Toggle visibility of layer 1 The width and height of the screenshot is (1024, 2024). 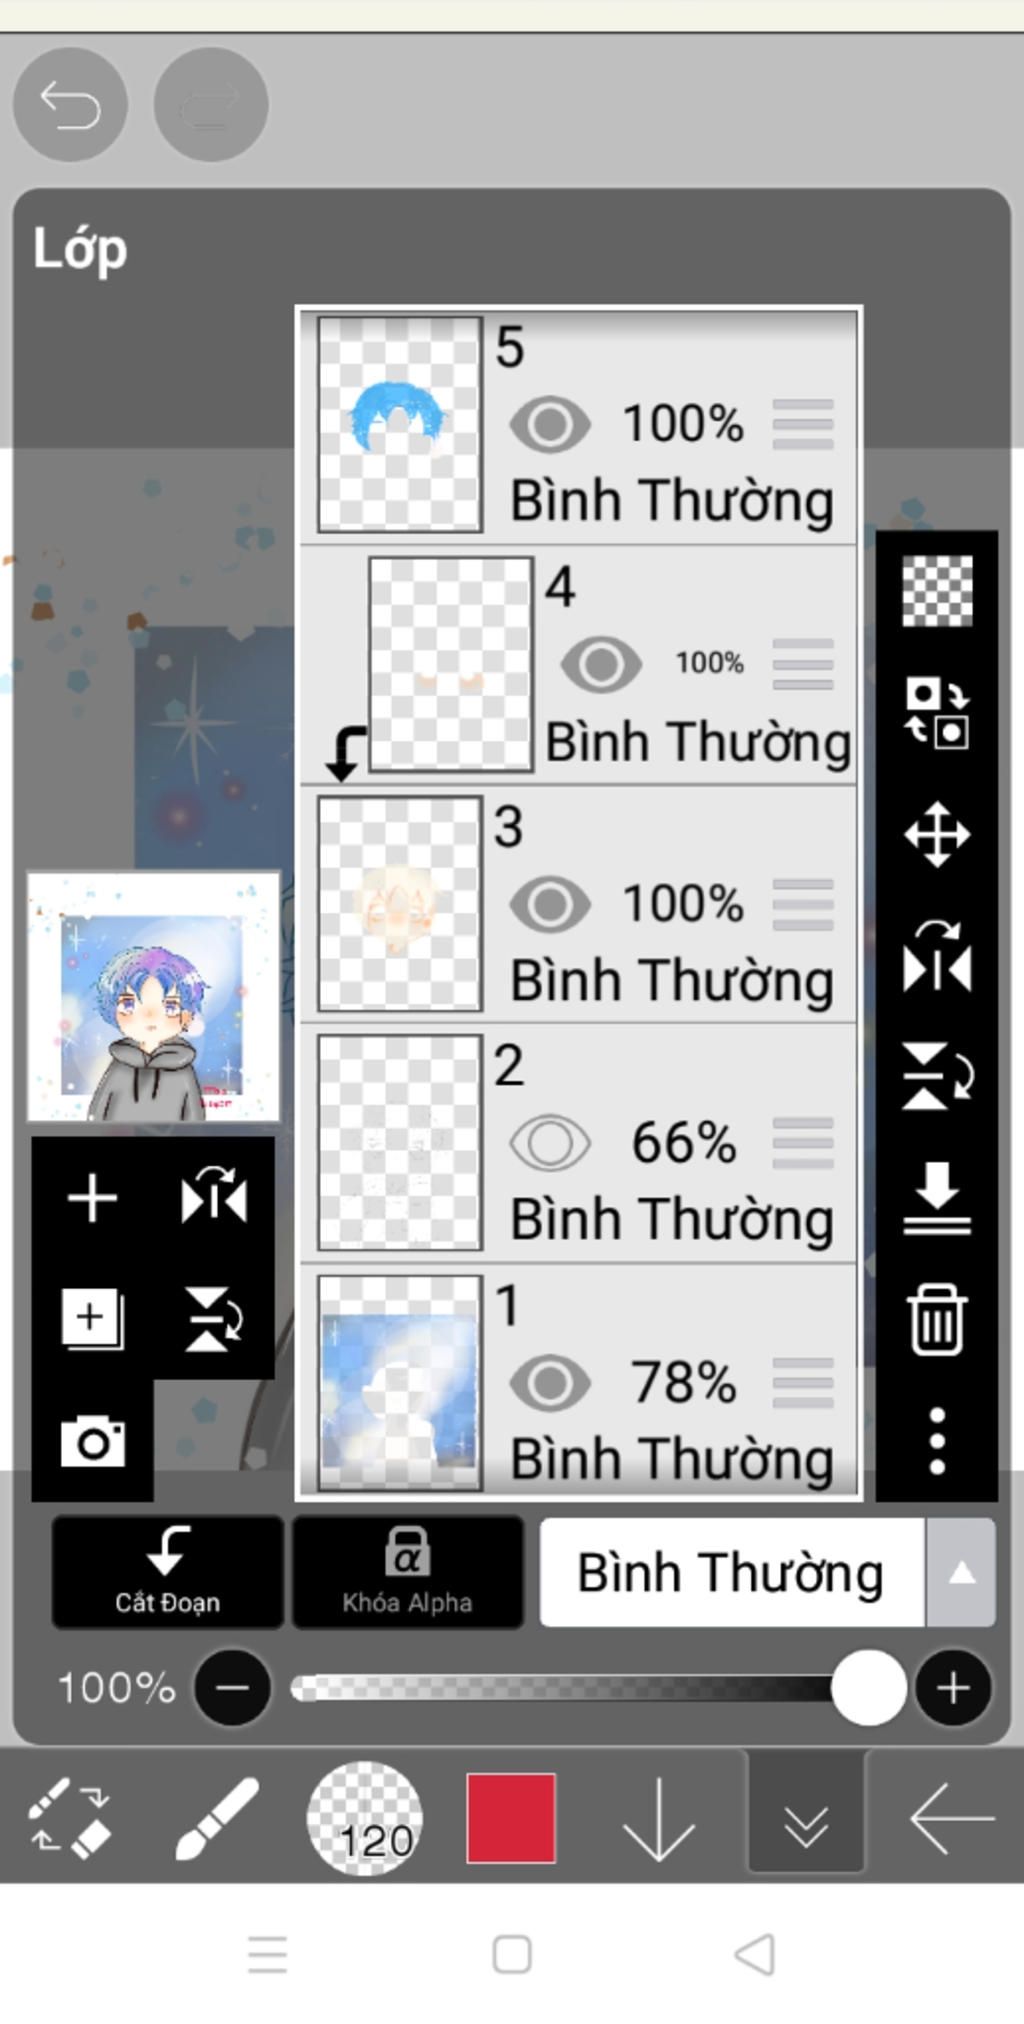point(550,1383)
